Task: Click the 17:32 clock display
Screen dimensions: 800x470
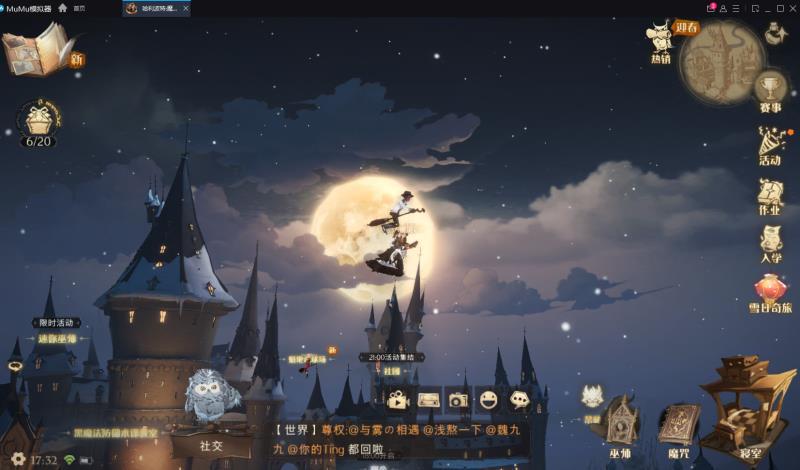Action: pyautogui.click(x=44, y=460)
